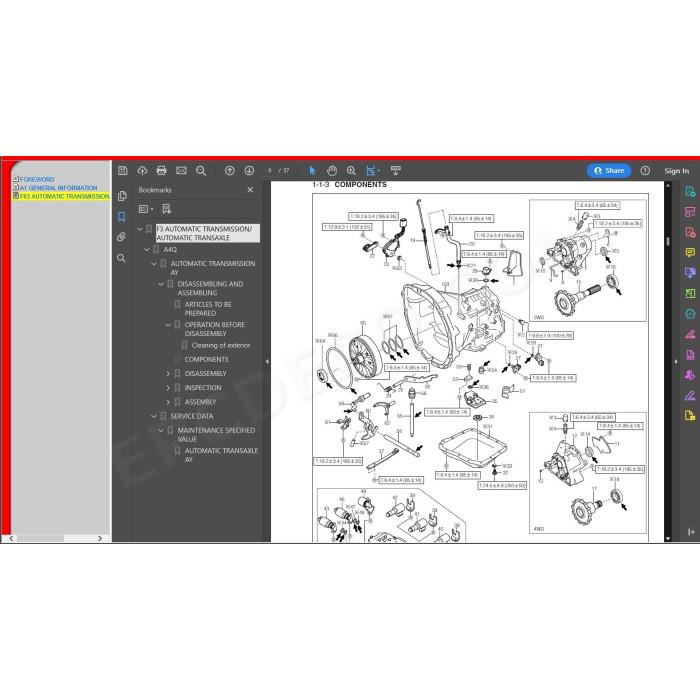Select the COMPONENTS bookmark

coord(206,359)
